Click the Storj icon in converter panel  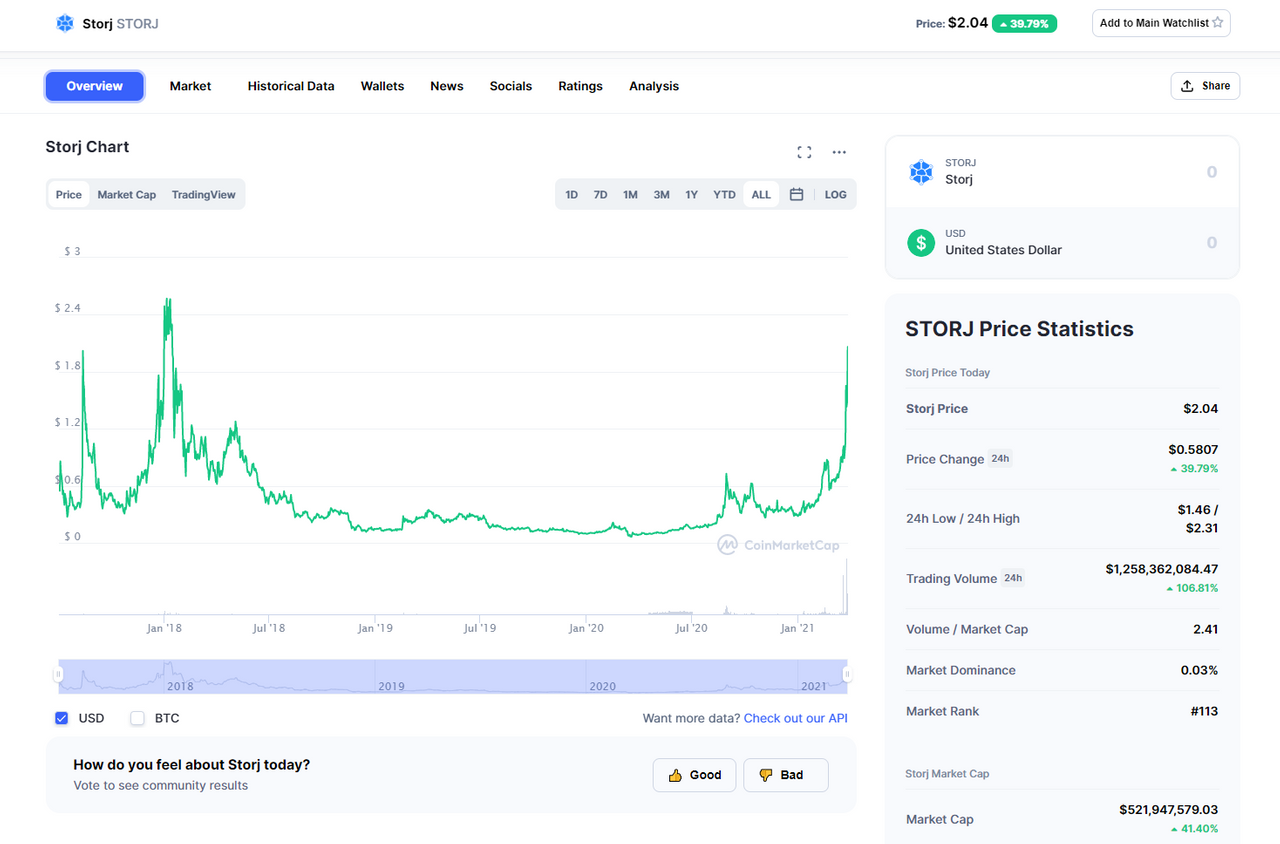pyautogui.click(x=920, y=172)
